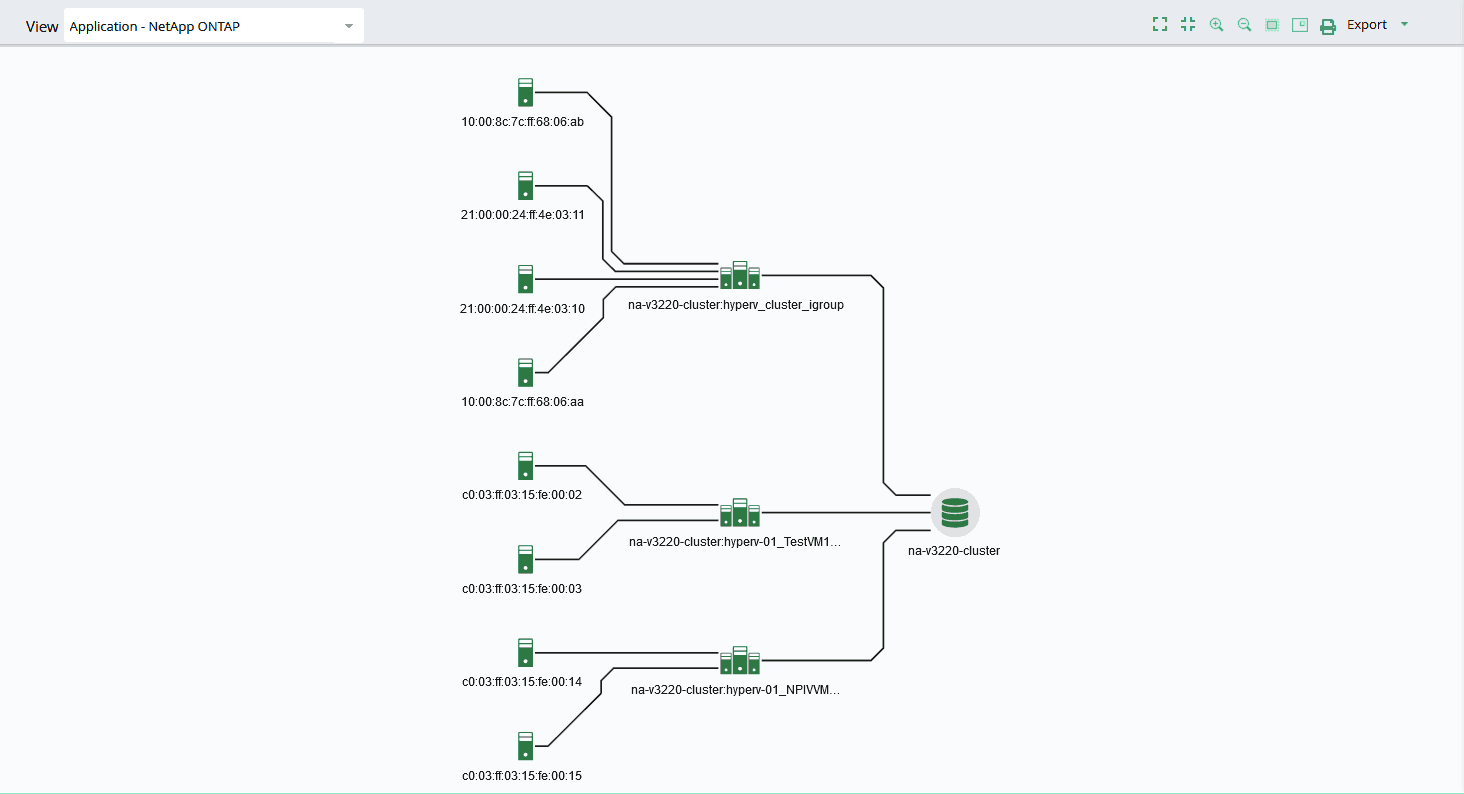Select host node c0:03:ff:03:15:fe:00:15
This screenshot has width=1464, height=794.
pos(525,746)
